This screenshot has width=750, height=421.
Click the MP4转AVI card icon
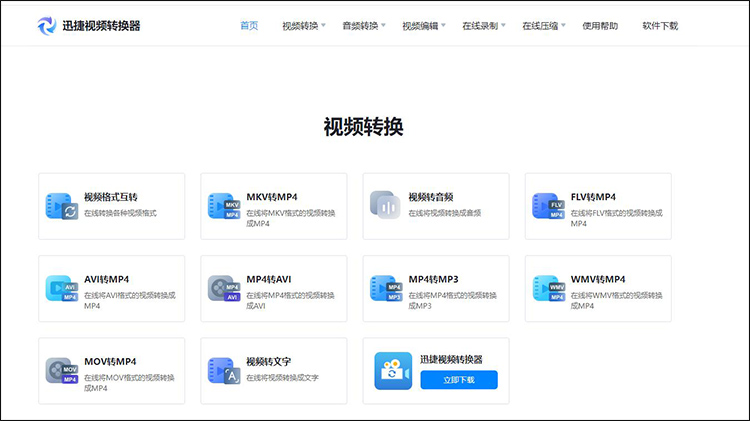224,288
